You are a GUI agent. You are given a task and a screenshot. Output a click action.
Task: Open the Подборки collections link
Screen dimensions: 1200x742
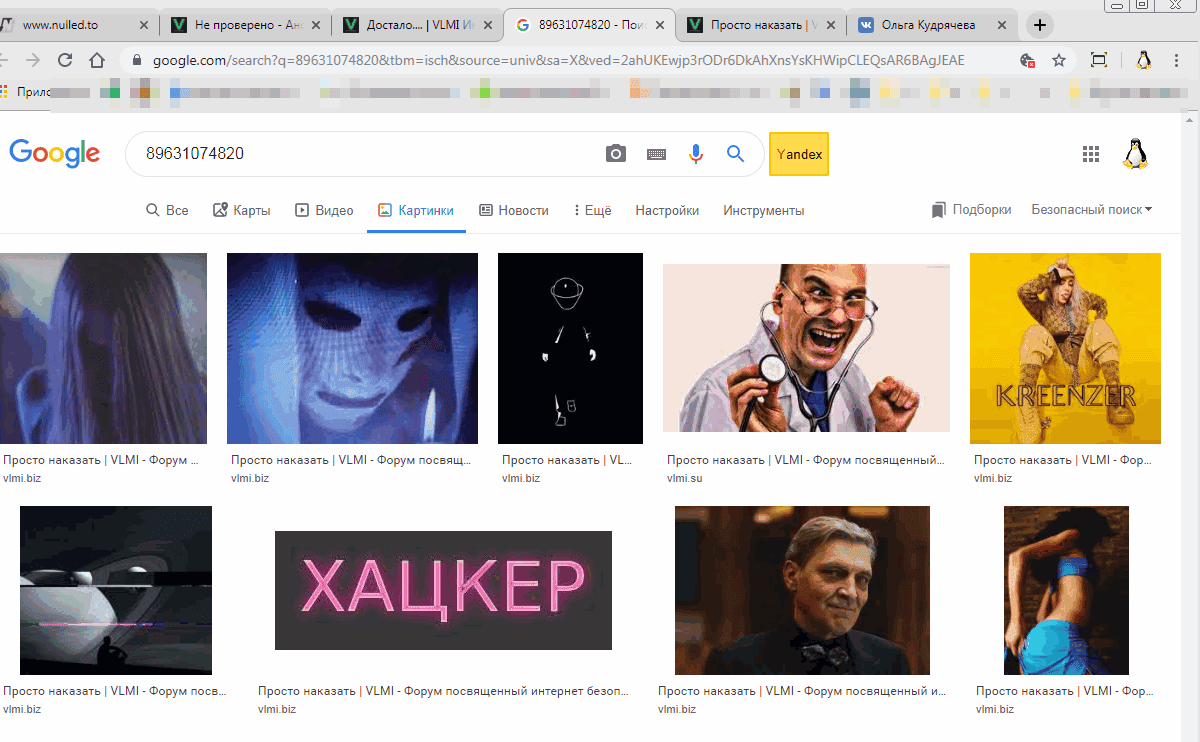pos(971,210)
